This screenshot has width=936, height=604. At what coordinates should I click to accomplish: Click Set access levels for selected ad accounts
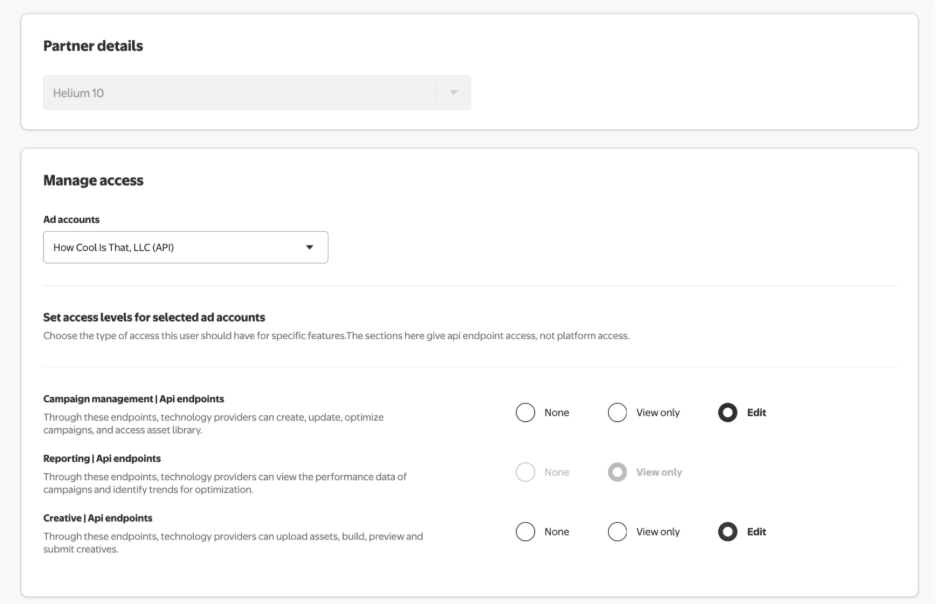click(x=154, y=317)
